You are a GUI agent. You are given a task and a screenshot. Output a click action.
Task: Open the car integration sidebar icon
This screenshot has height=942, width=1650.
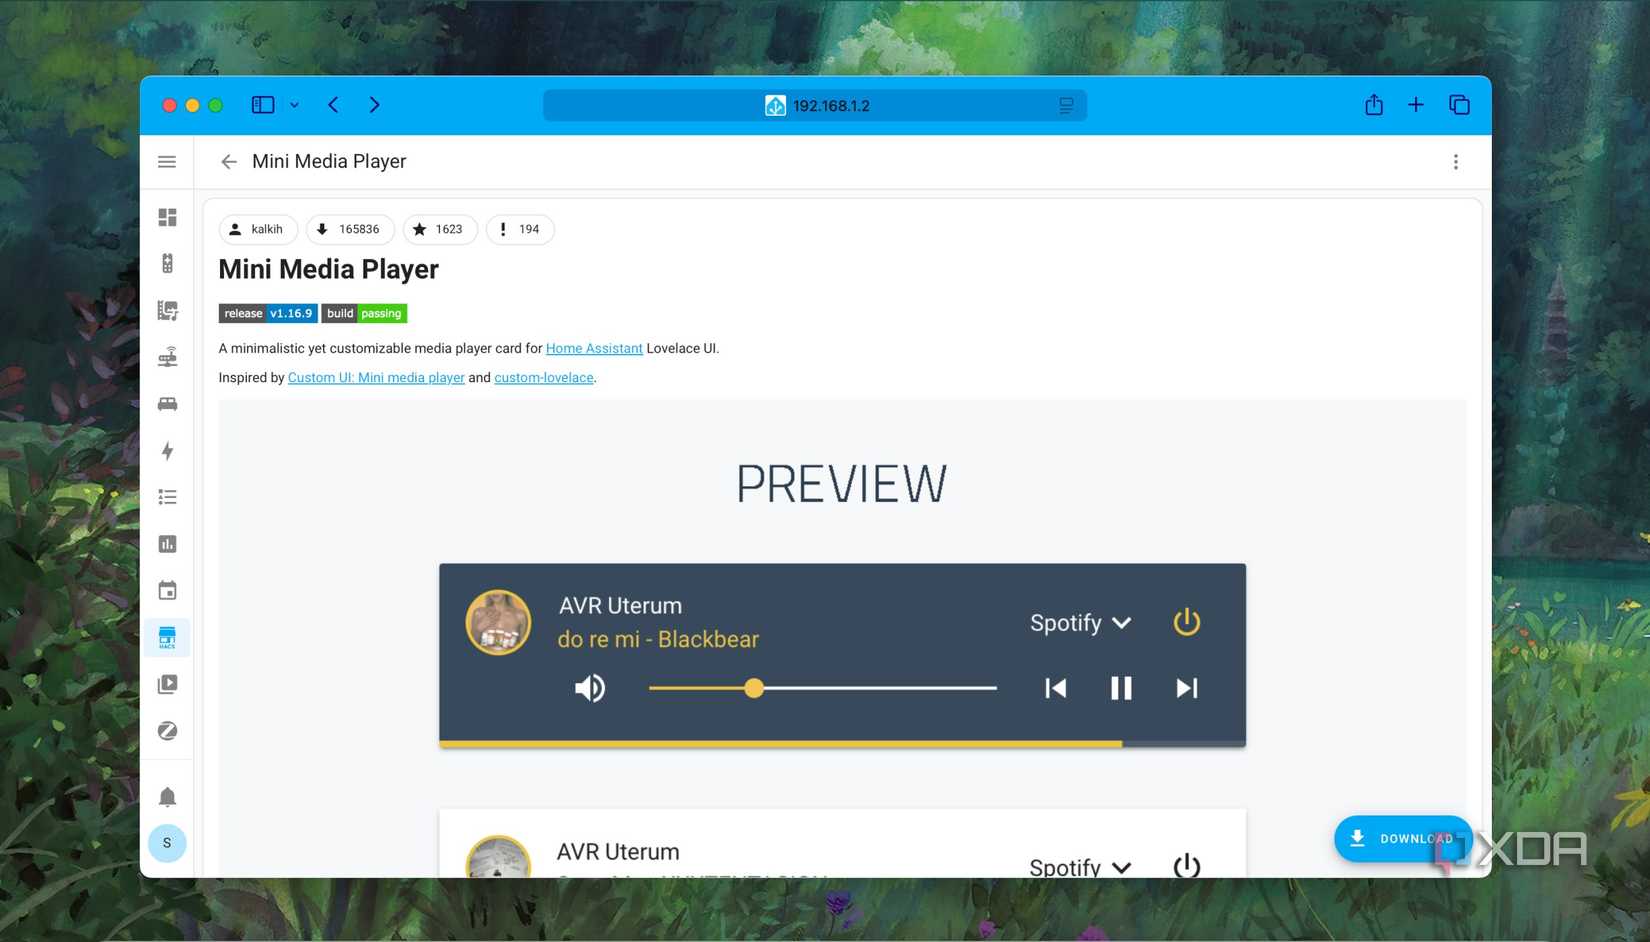point(167,404)
